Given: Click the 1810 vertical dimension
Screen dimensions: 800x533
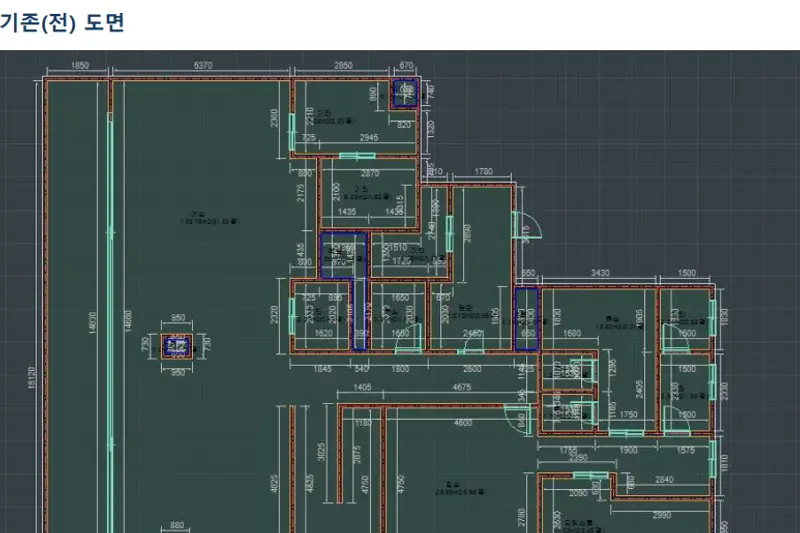Looking at the screenshot, I should point(724,463).
